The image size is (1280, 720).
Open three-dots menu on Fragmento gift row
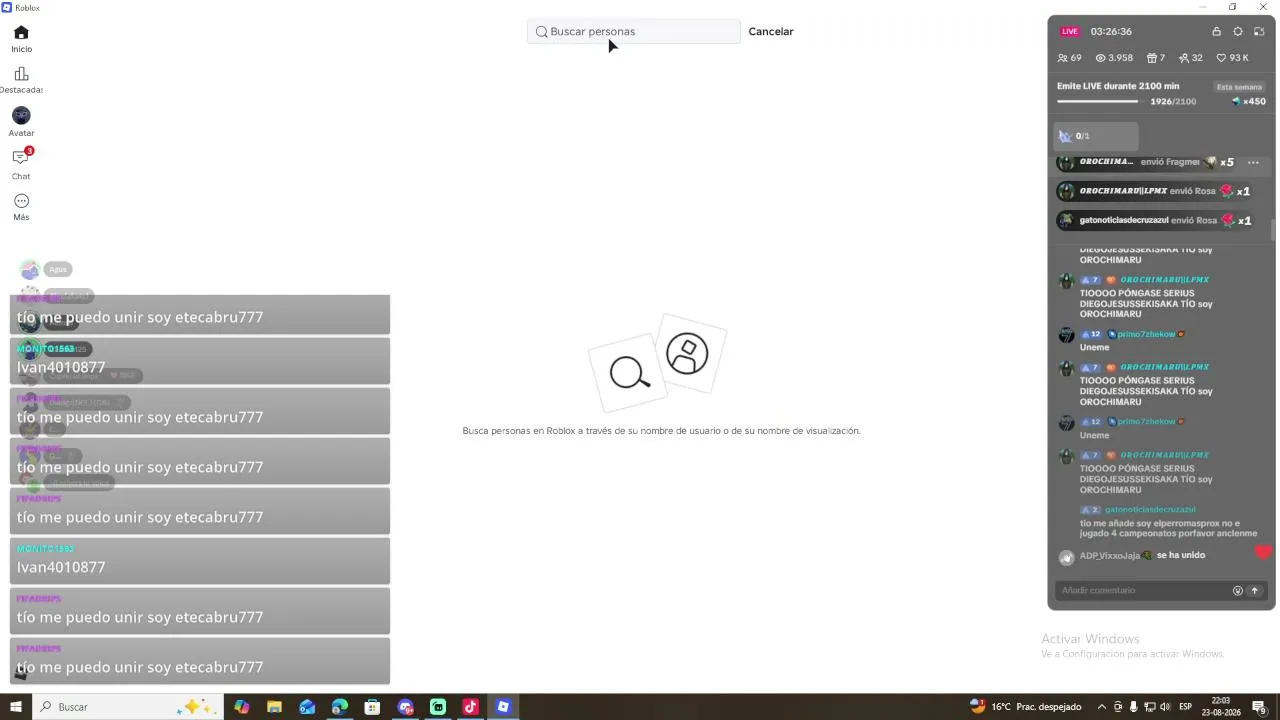(1253, 162)
